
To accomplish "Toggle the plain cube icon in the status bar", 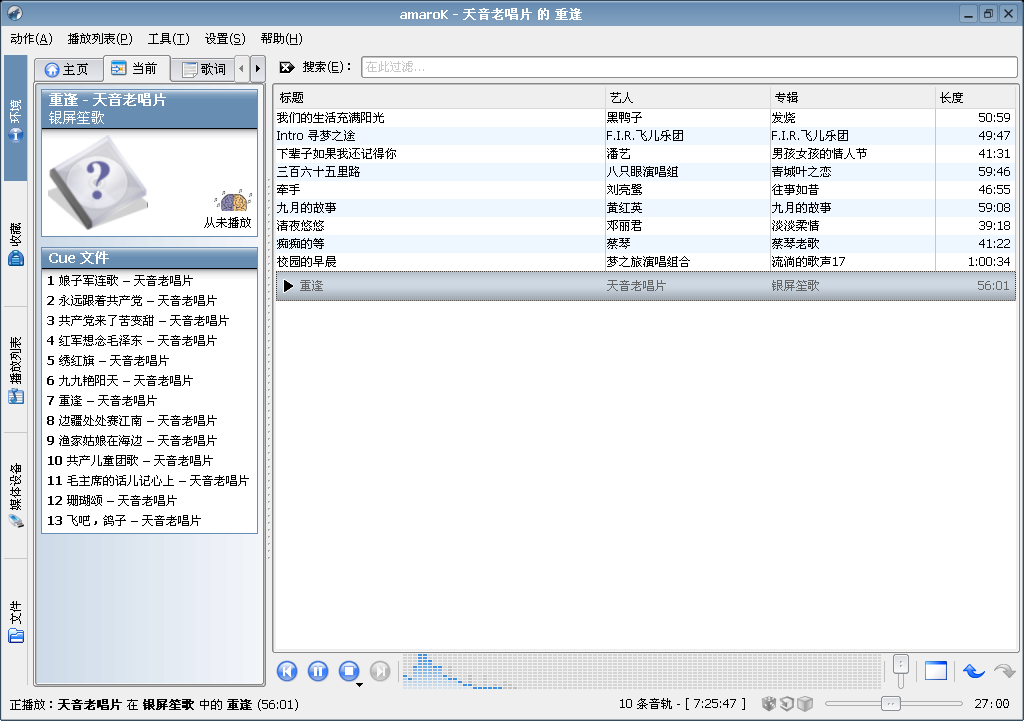I will click(x=805, y=703).
